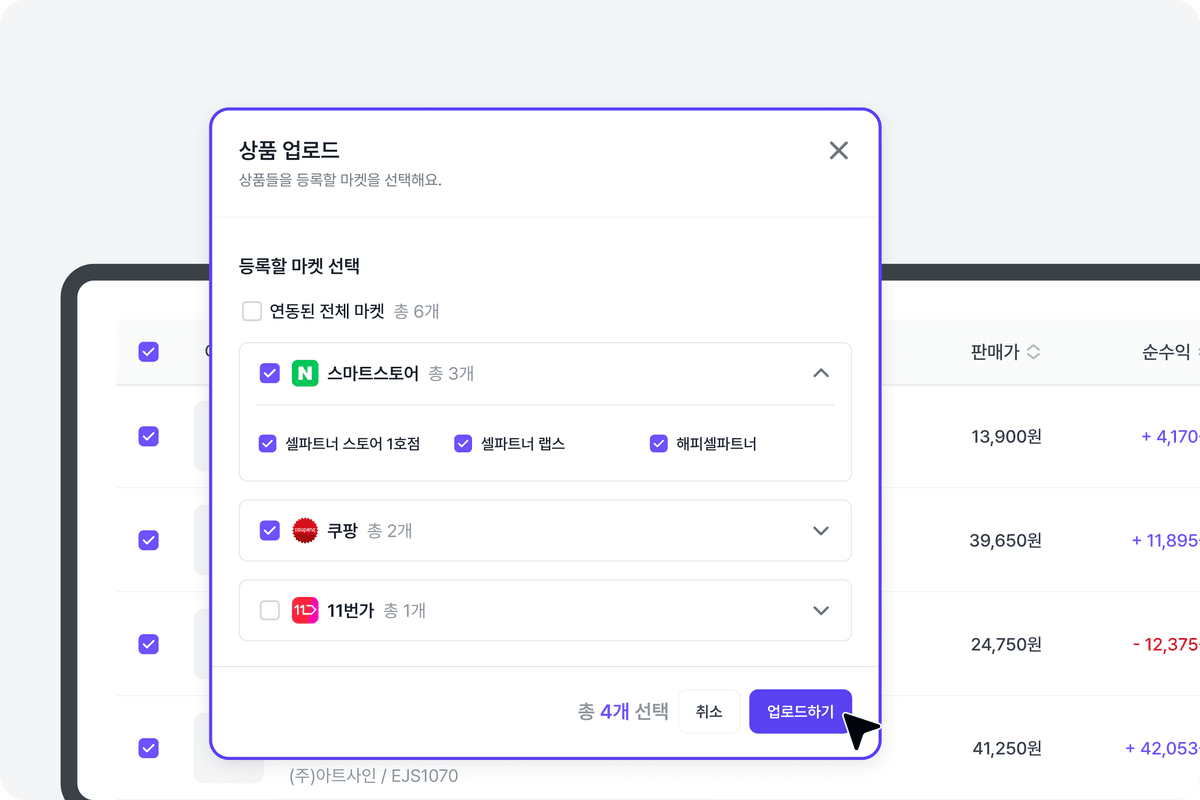Click the 순수익 column header

click(1166, 352)
